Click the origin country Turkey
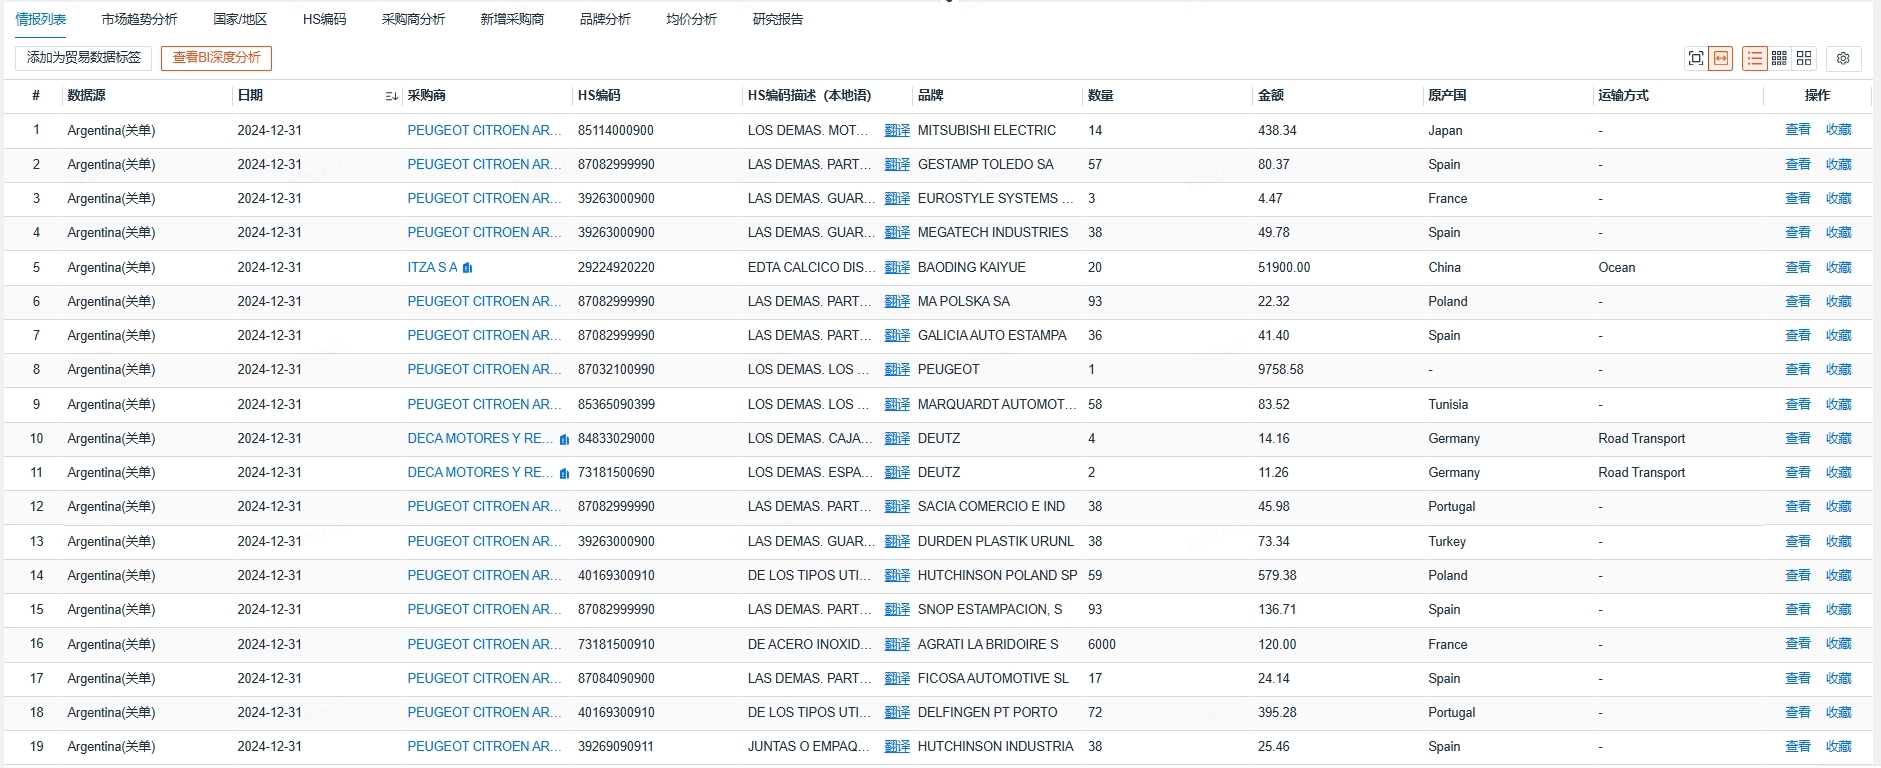Image resolution: width=1881 pixels, height=768 pixels. pyautogui.click(x=1447, y=541)
